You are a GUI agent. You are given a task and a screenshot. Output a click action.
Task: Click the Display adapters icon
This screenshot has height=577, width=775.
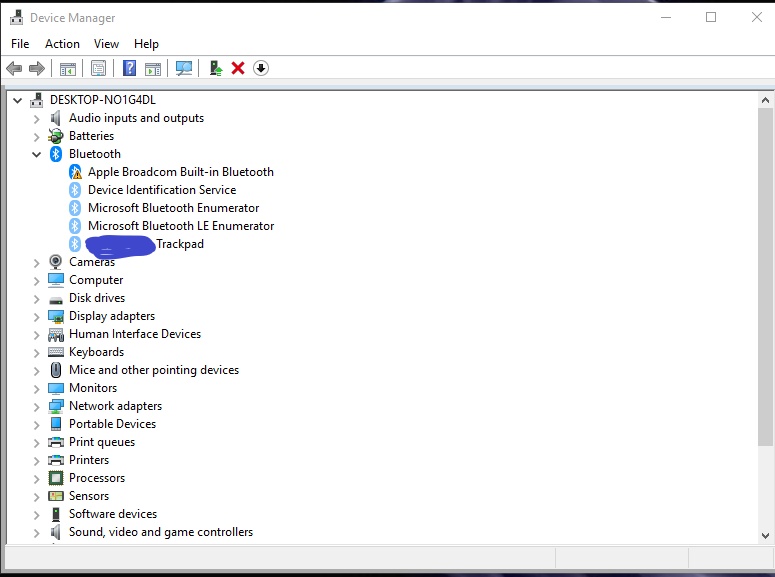click(x=56, y=316)
